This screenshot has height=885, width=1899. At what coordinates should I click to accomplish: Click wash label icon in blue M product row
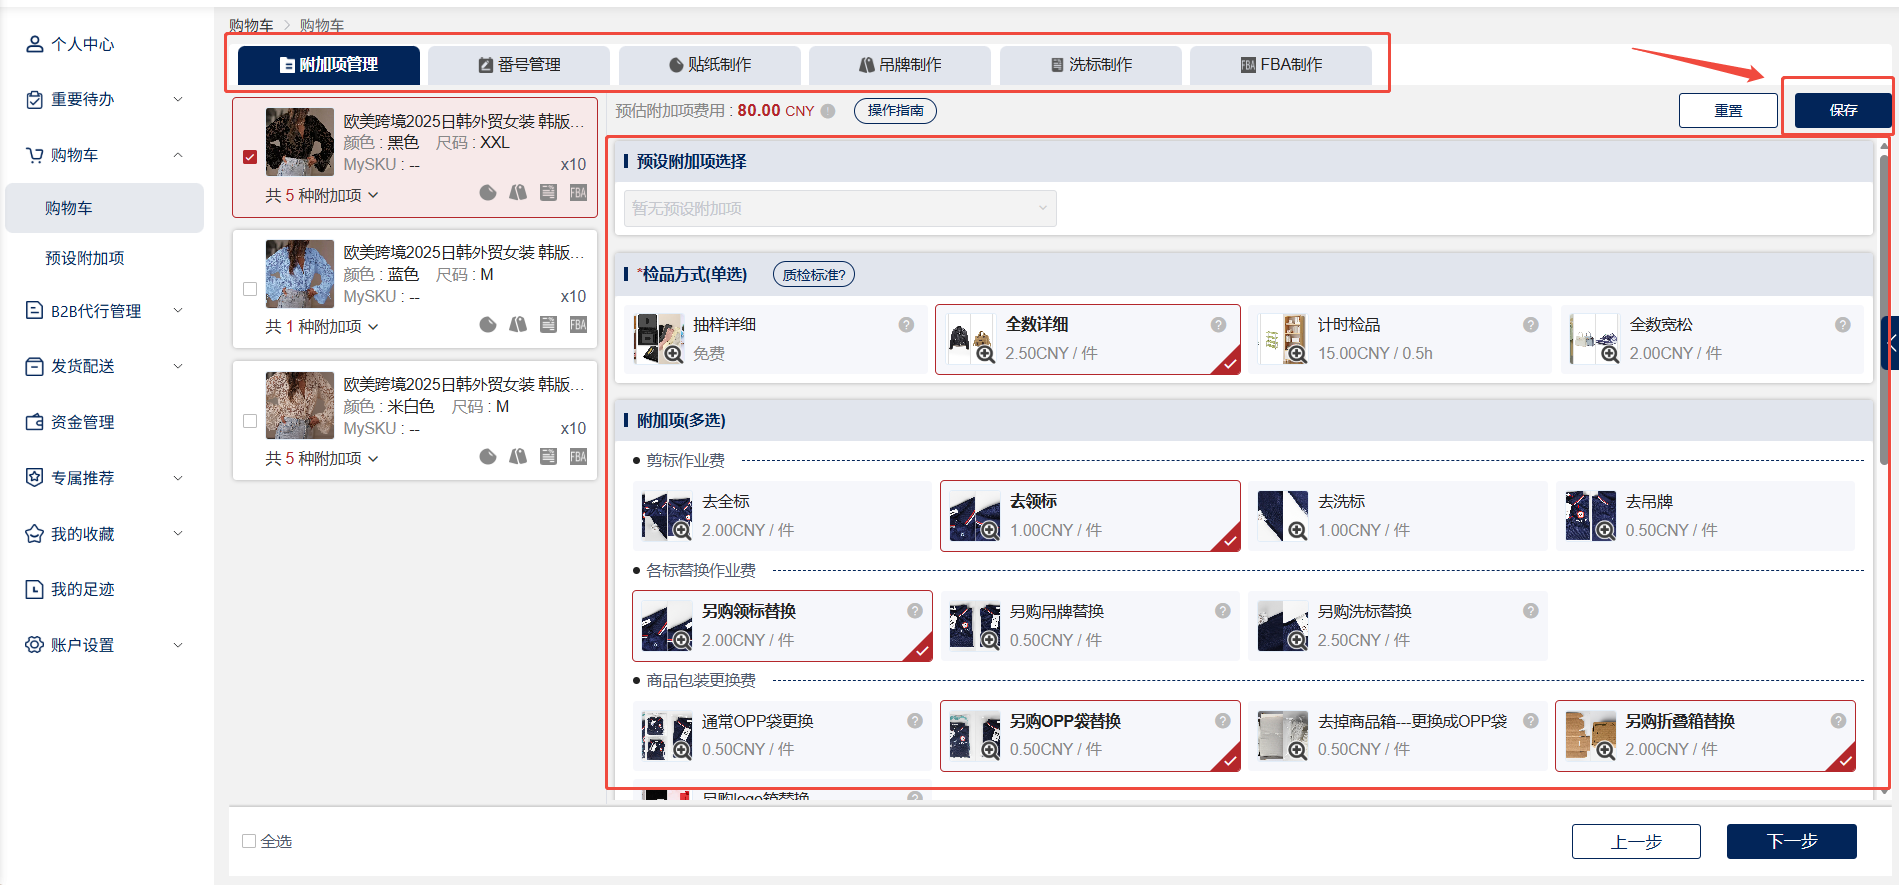click(x=548, y=324)
